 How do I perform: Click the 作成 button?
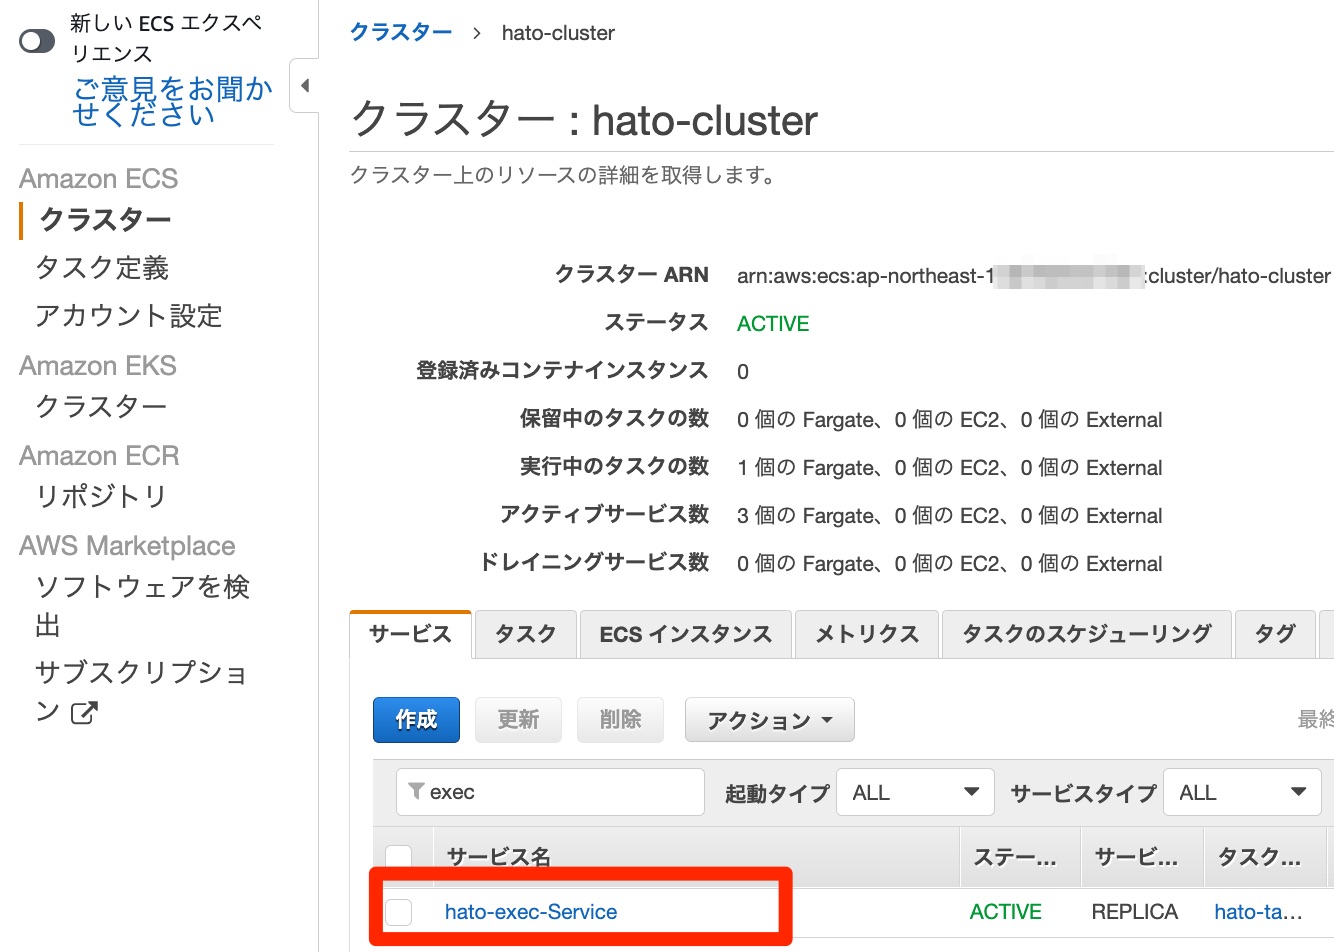tap(416, 719)
